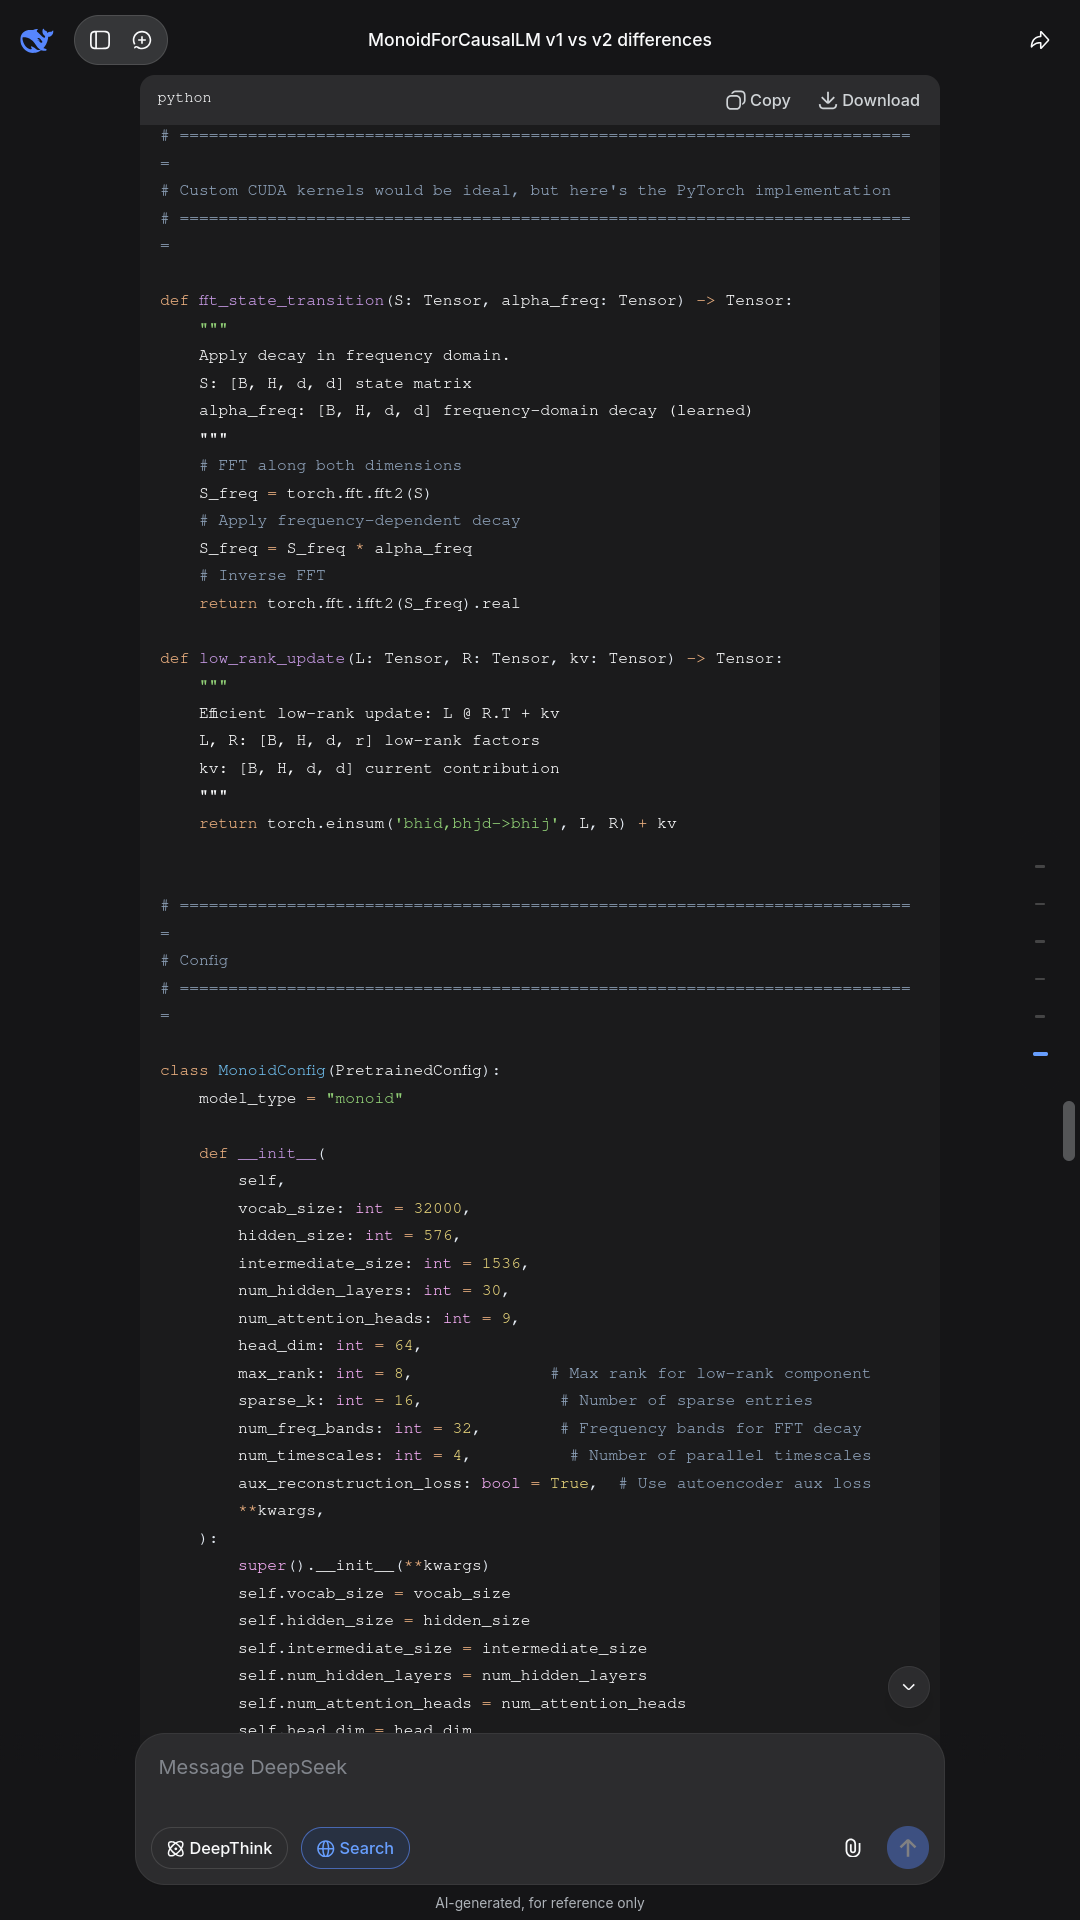Go to the fourth message navigation marker

click(x=1040, y=979)
